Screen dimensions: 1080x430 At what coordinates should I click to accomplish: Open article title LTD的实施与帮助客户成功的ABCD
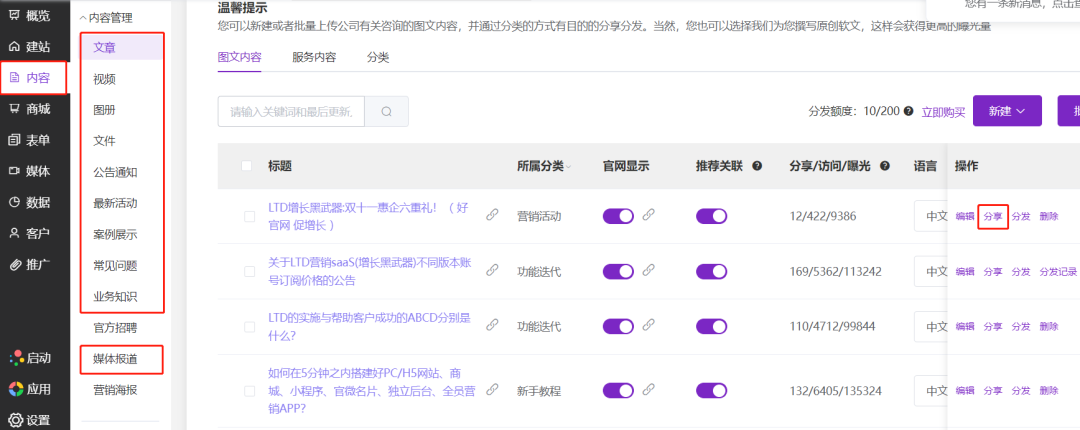(370, 327)
